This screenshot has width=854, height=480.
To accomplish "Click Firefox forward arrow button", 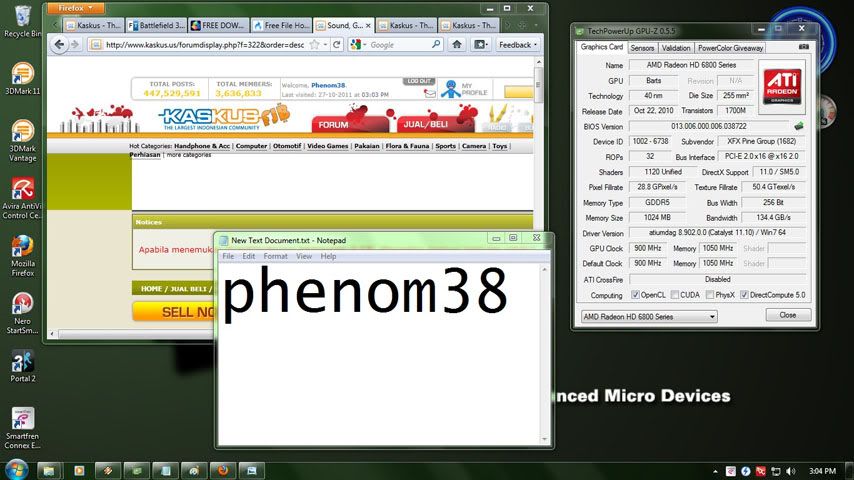I will [x=75, y=45].
